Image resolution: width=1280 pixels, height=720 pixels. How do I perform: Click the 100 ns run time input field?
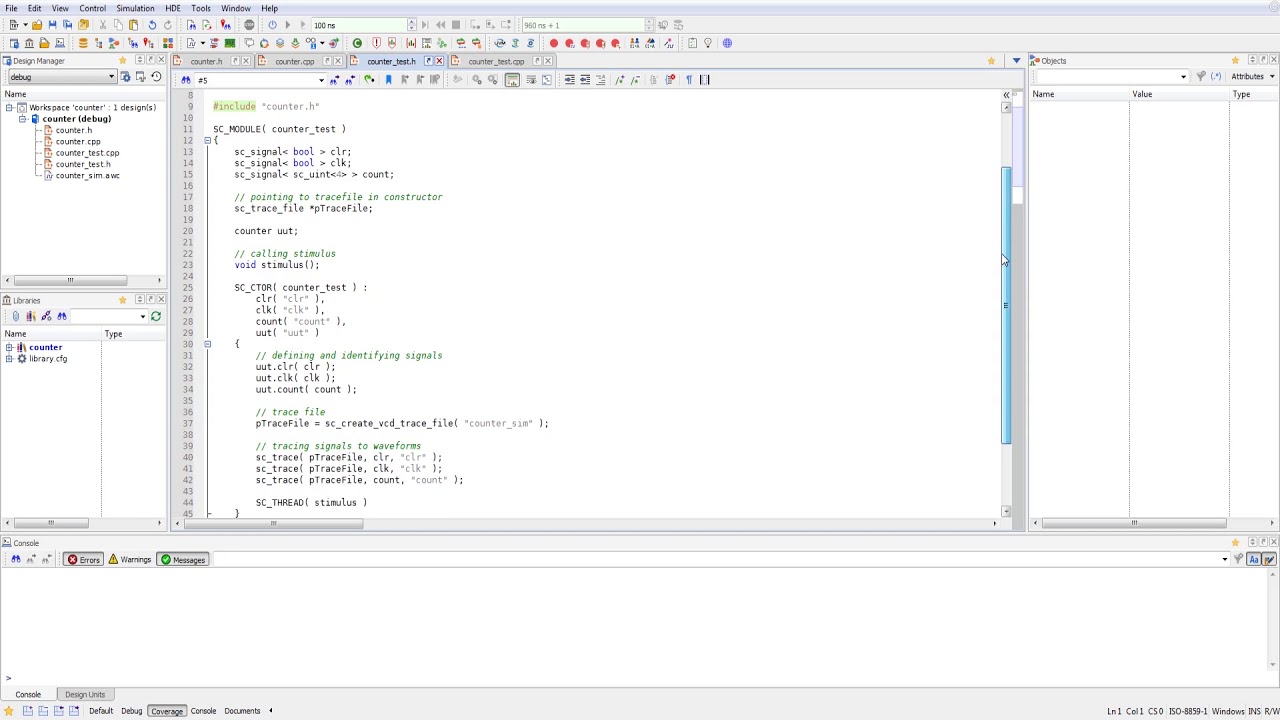(x=358, y=25)
